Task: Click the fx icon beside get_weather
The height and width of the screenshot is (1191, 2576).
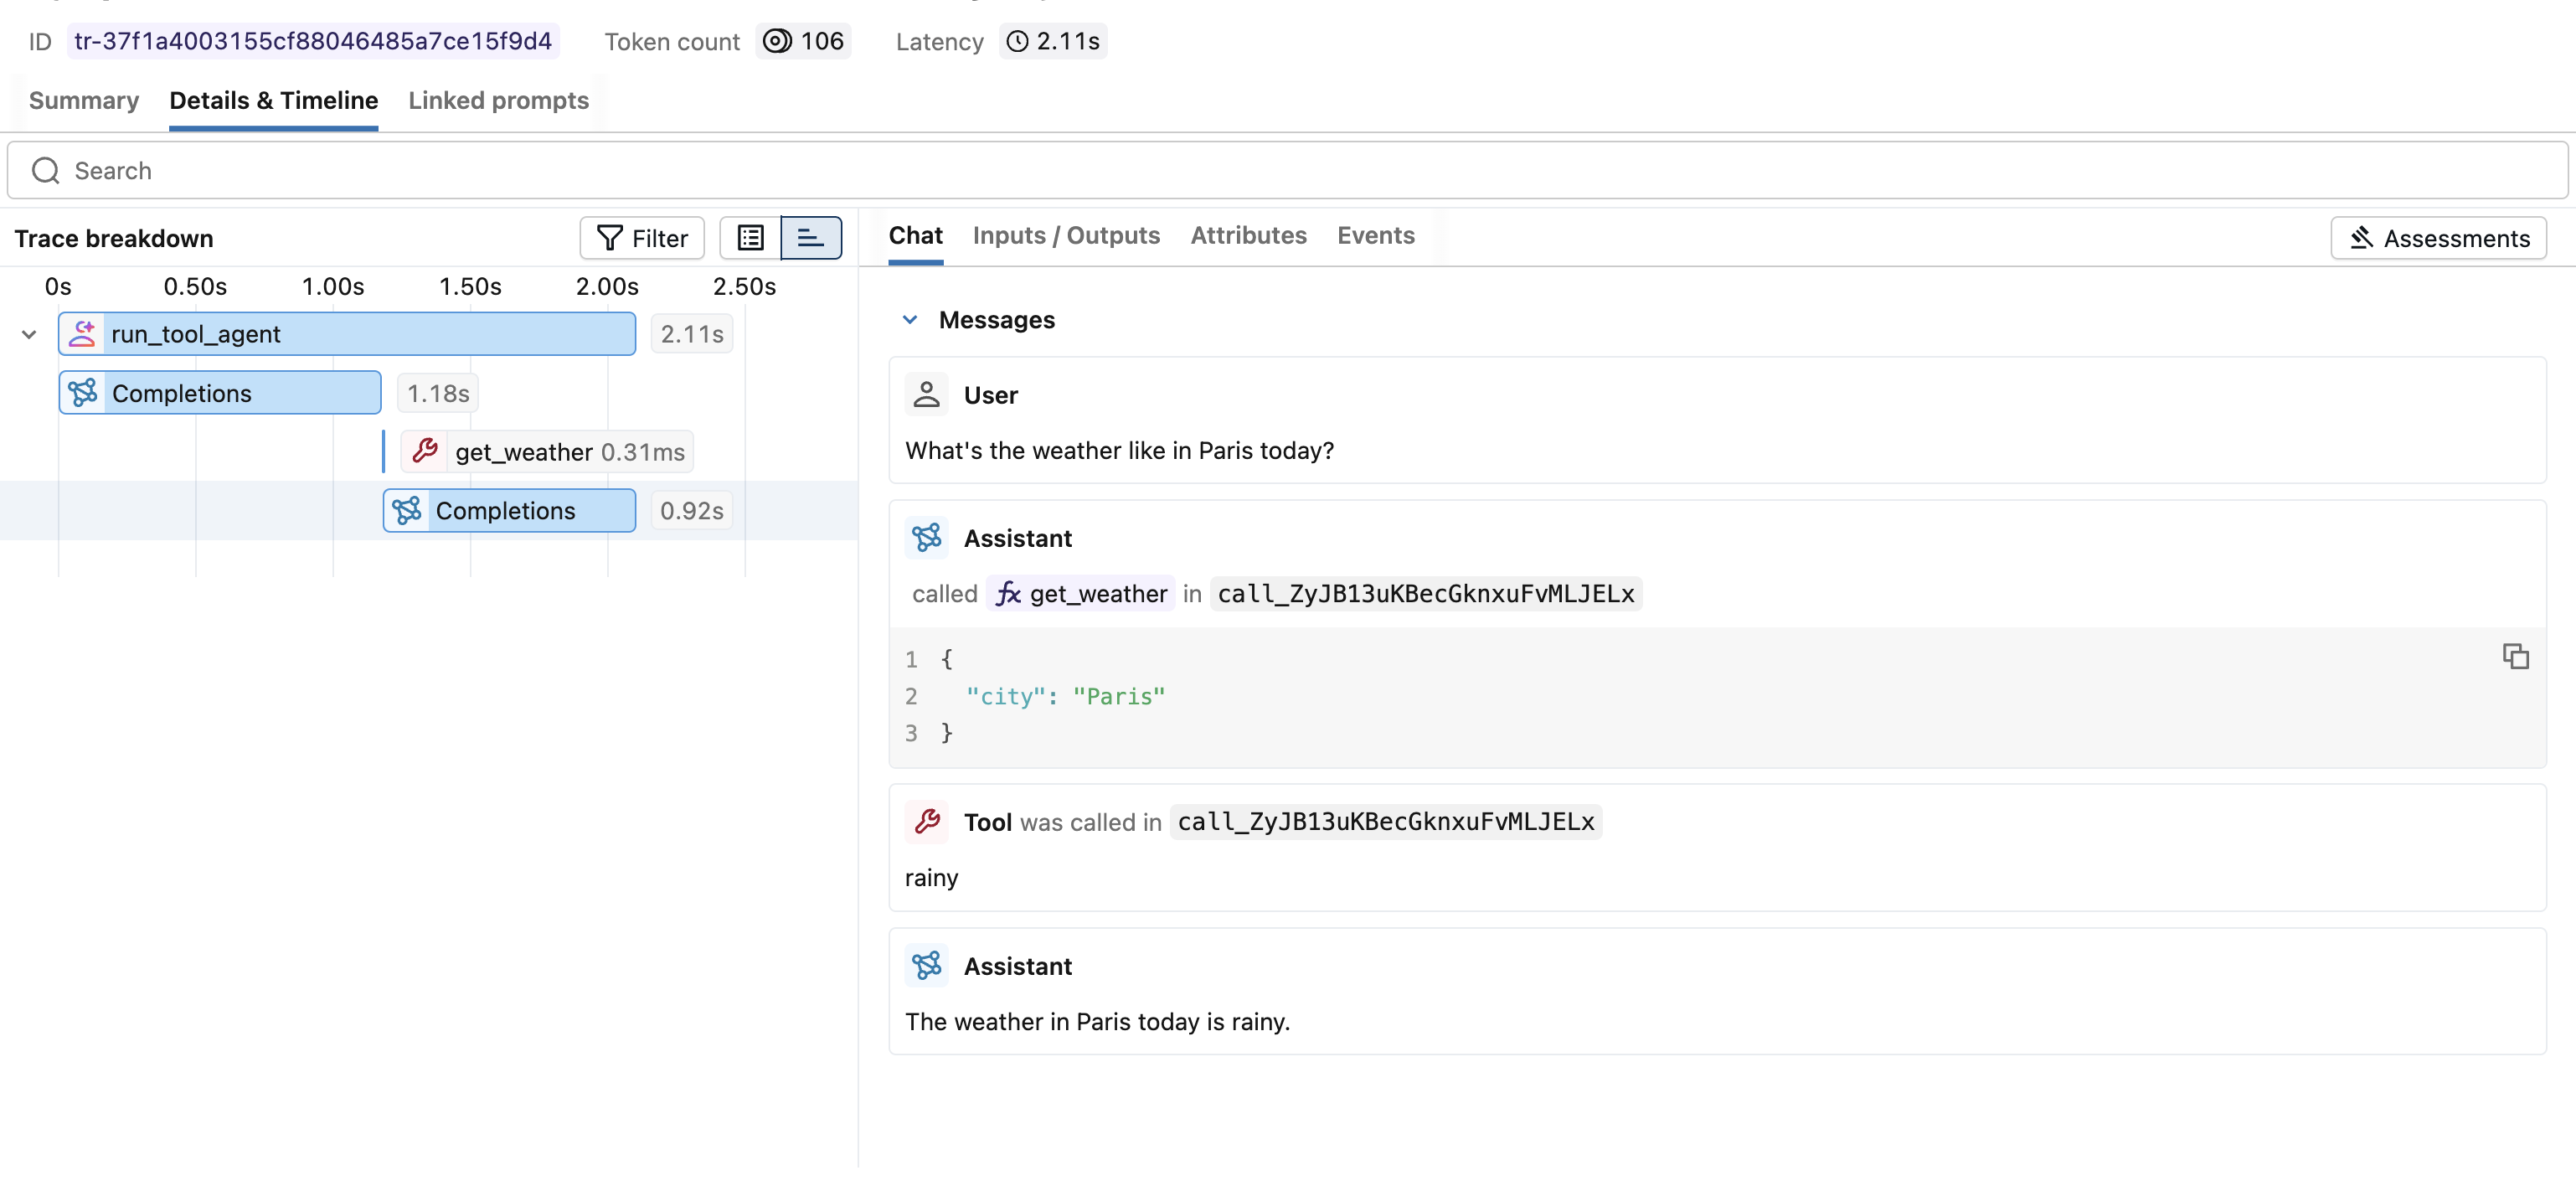Action: pyautogui.click(x=1009, y=593)
